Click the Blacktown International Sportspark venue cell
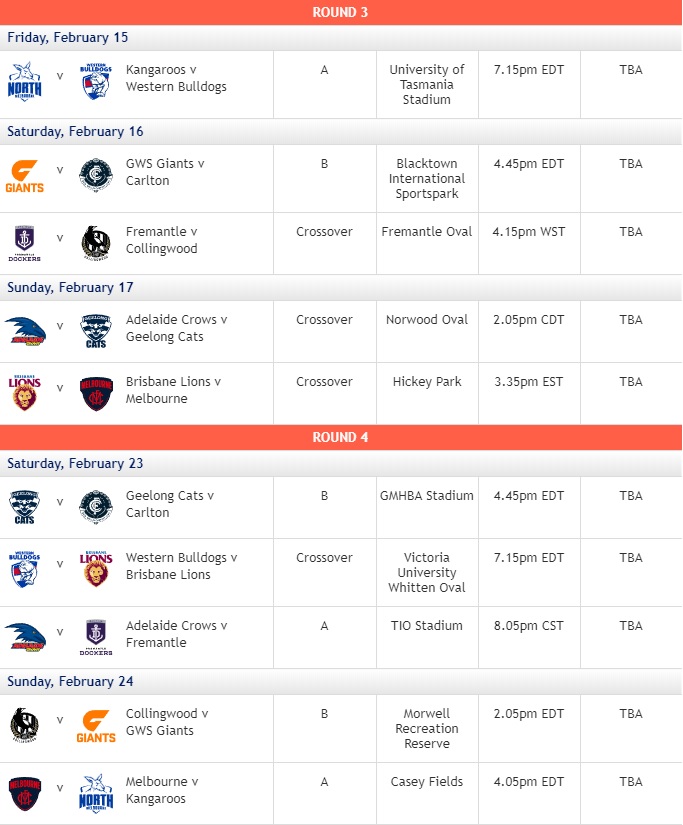The image size is (683, 825). click(427, 178)
